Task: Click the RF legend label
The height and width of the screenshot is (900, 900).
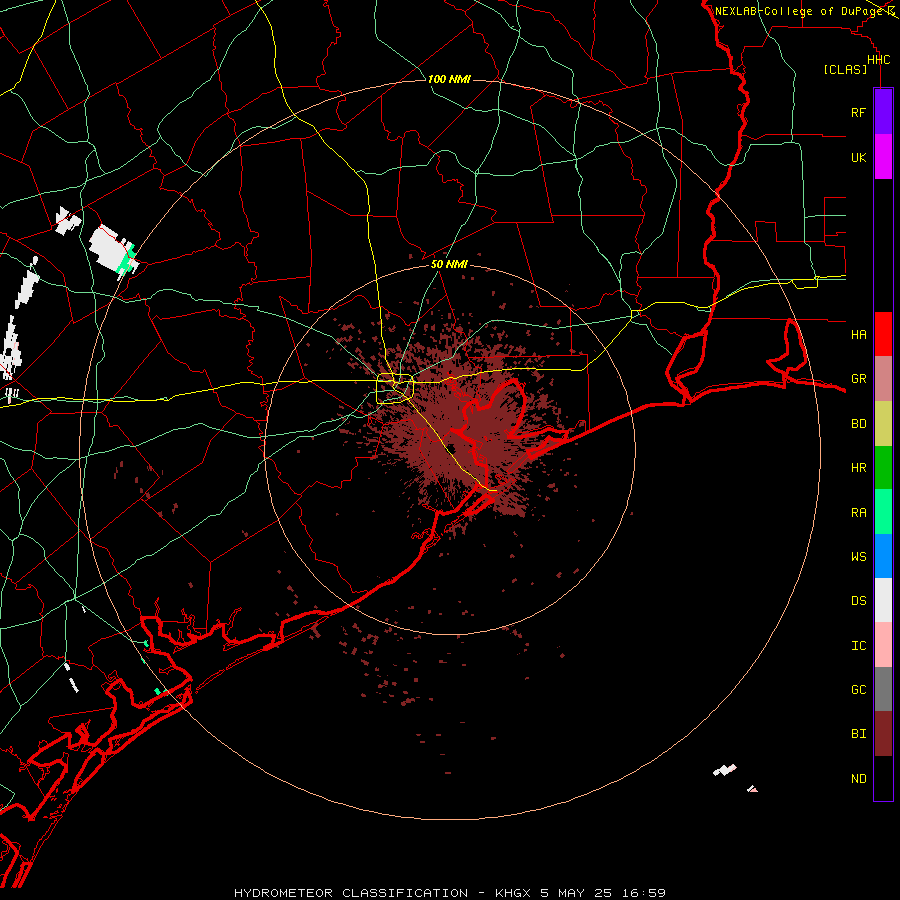Action: 858,112
